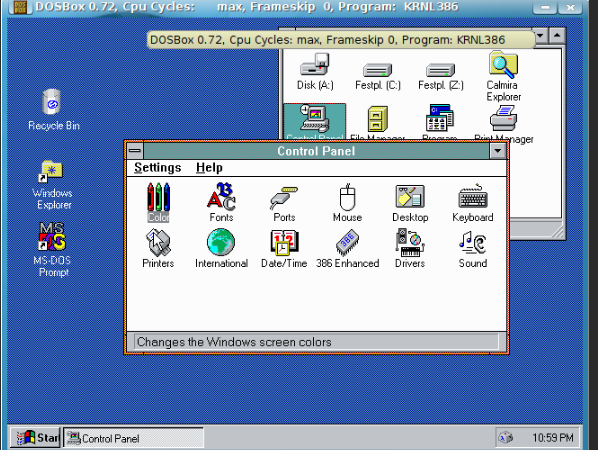Open the Color settings icon
Screen dimensions: 598x450
point(158,202)
